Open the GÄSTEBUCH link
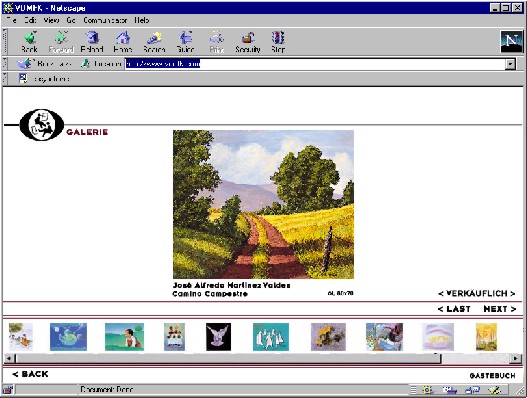 [492, 375]
